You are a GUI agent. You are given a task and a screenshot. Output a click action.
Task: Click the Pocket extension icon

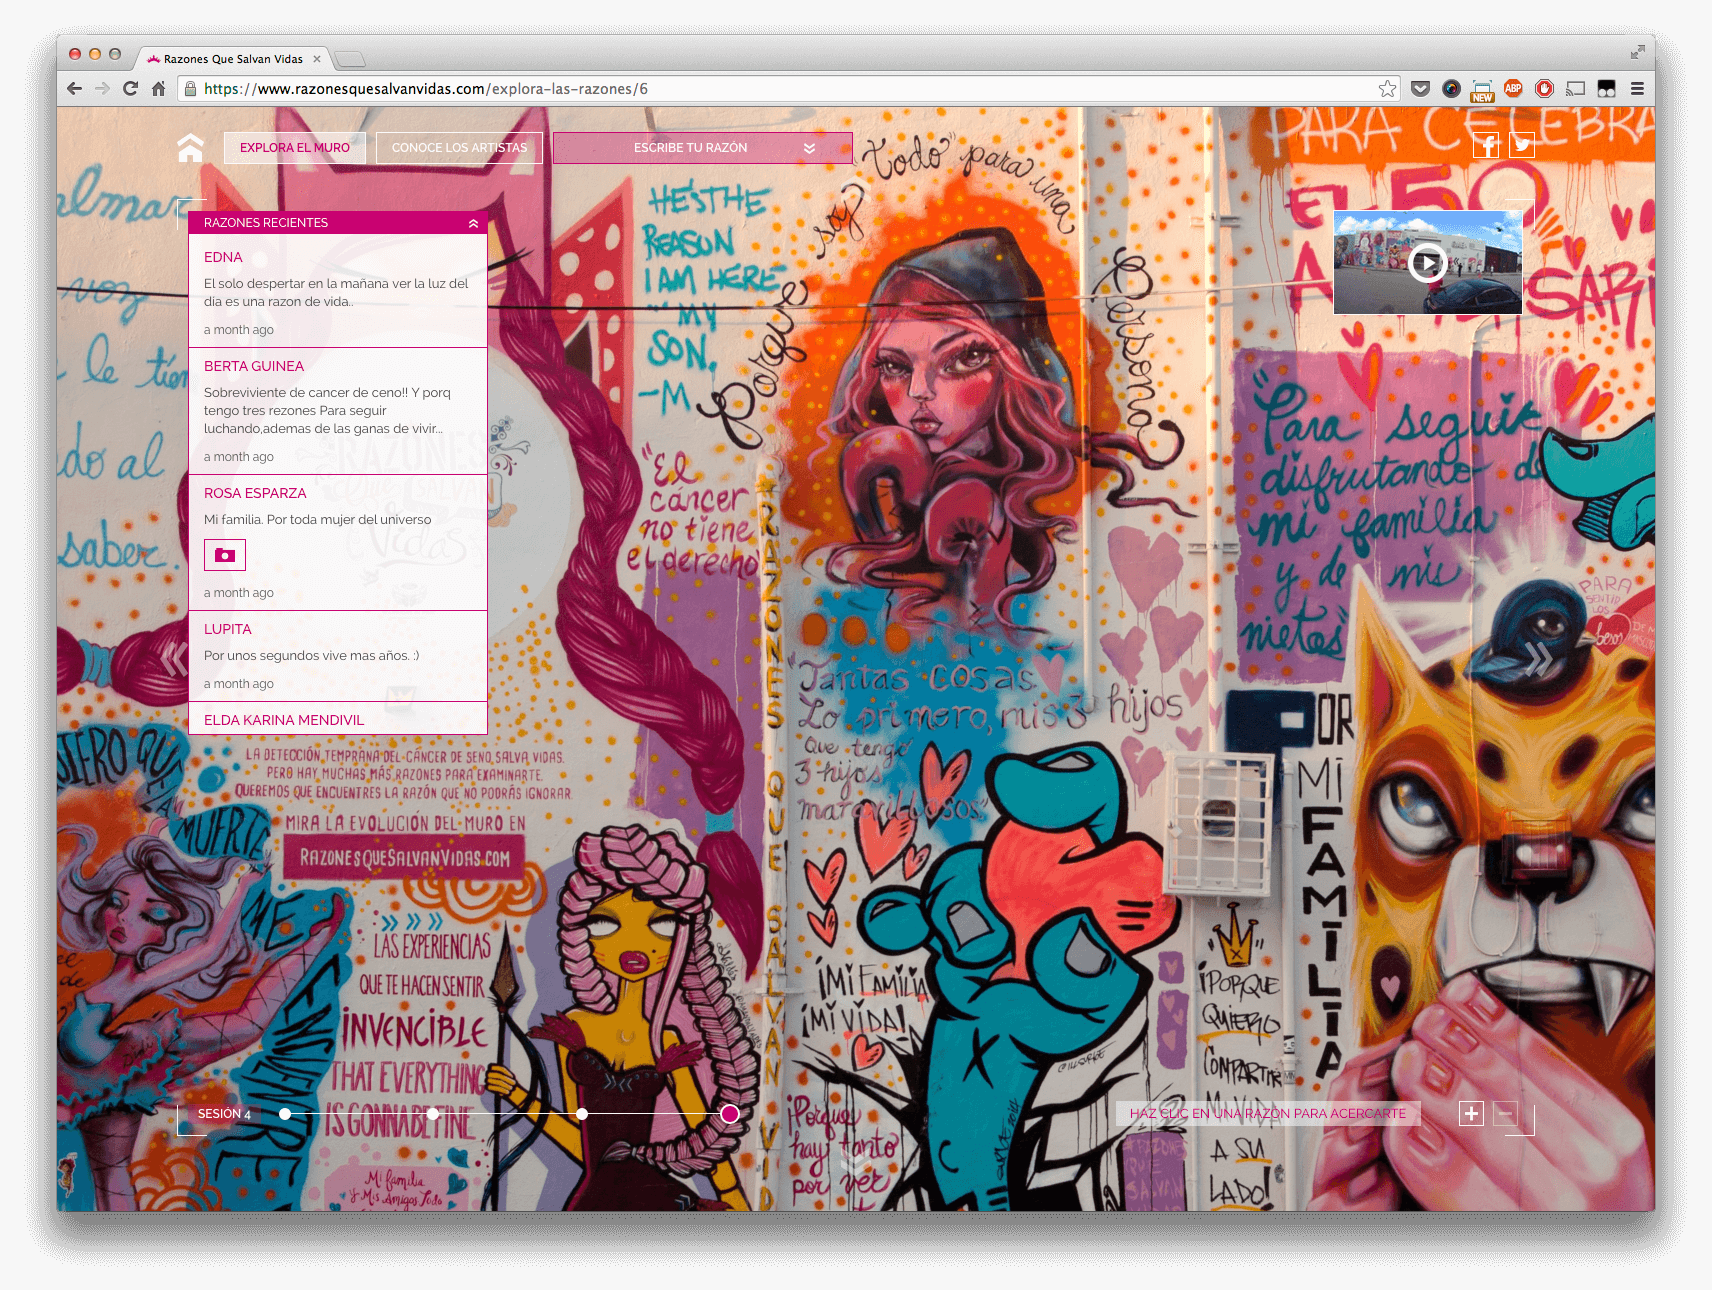[x=1420, y=88]
